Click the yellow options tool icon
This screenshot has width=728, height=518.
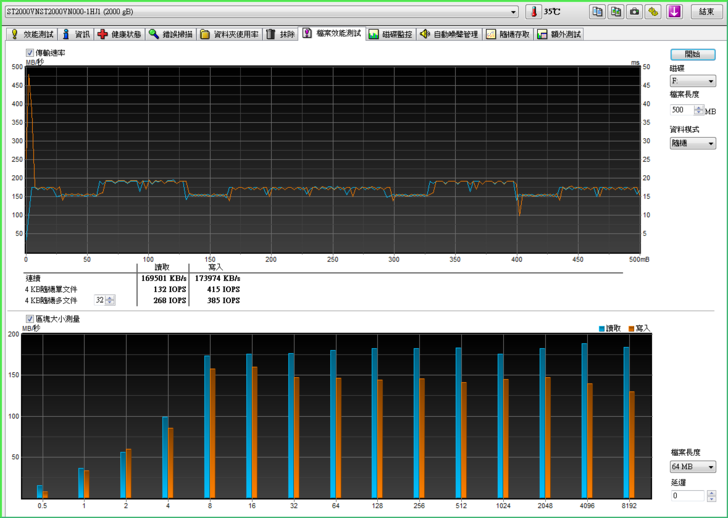(652, 11)
